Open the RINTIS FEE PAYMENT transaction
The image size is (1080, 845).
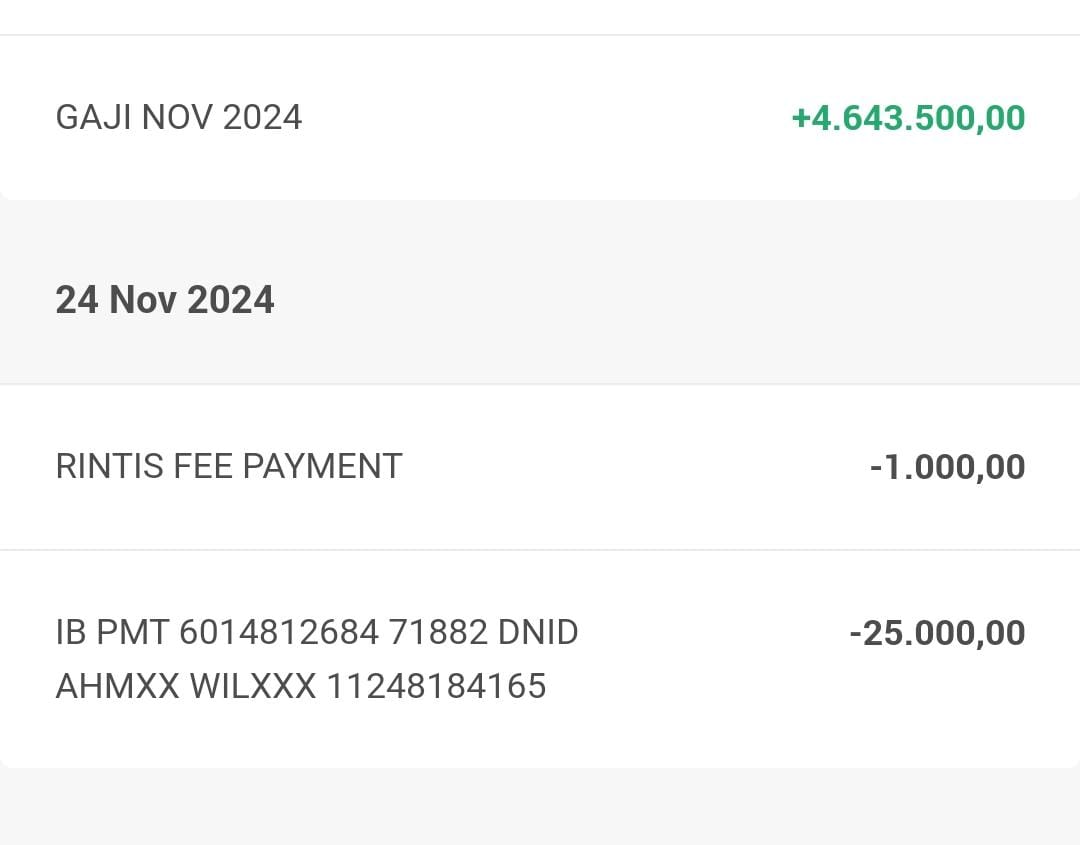pos(540,467)
